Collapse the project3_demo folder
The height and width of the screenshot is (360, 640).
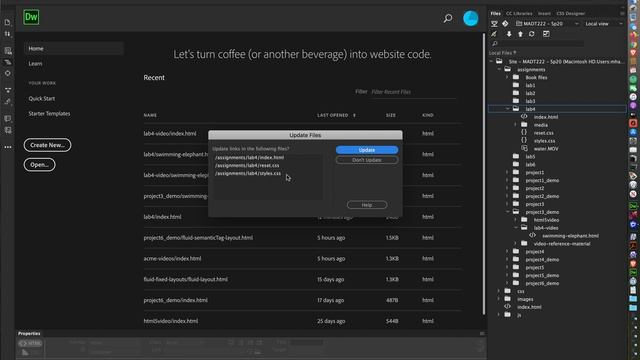[x=508, y=212]
